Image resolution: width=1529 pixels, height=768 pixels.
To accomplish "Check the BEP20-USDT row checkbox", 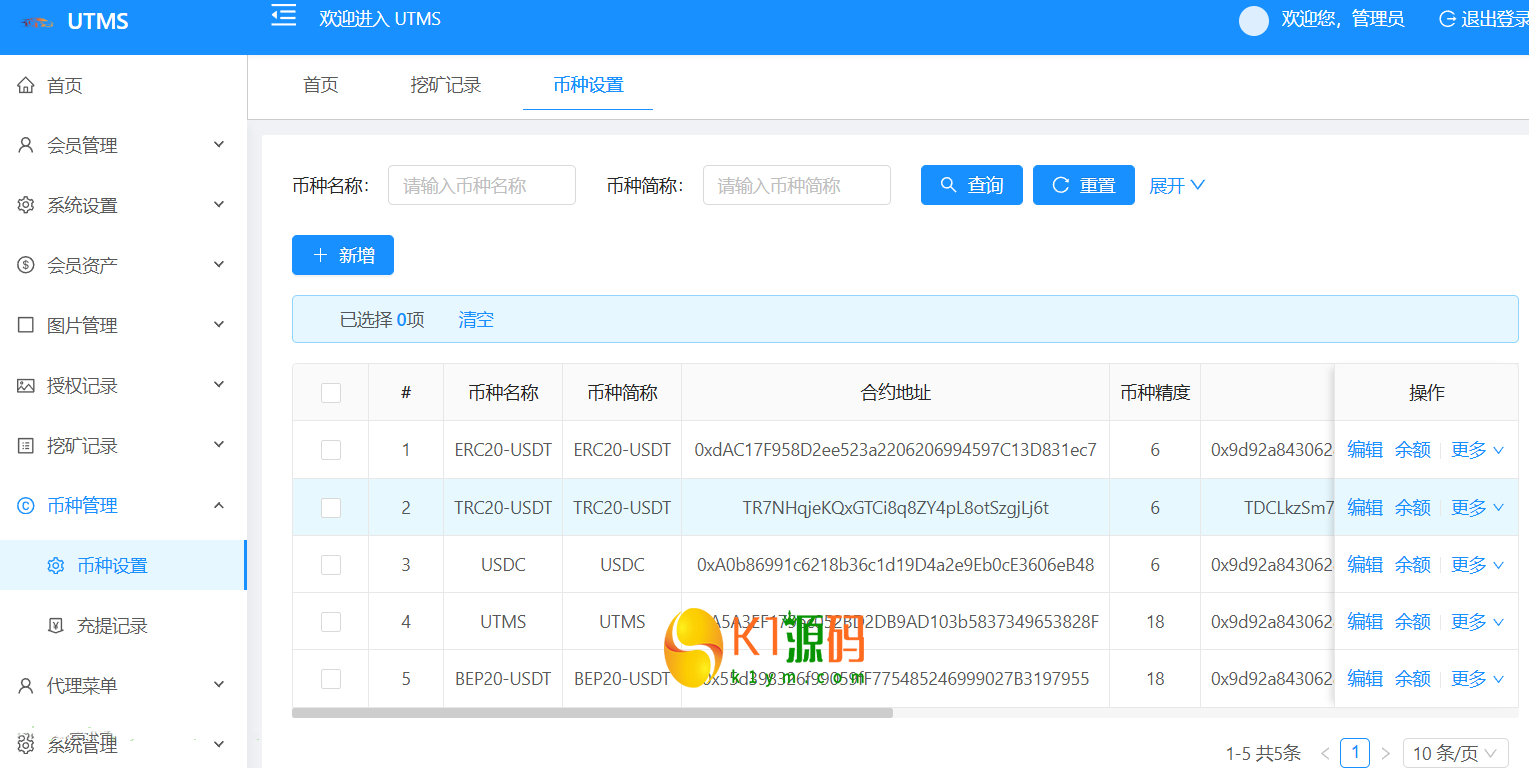I will pyautogui.click(x=331, y=679).
